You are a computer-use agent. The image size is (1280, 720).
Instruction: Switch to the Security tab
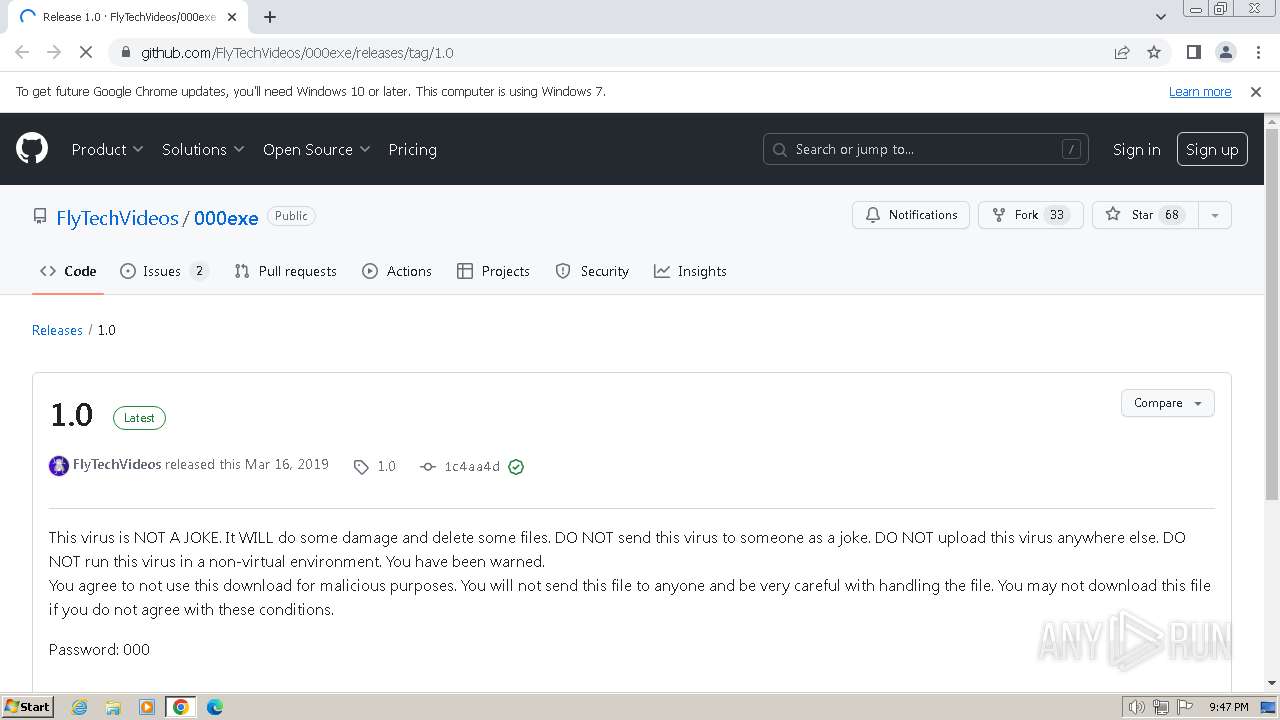coord(592,271)
